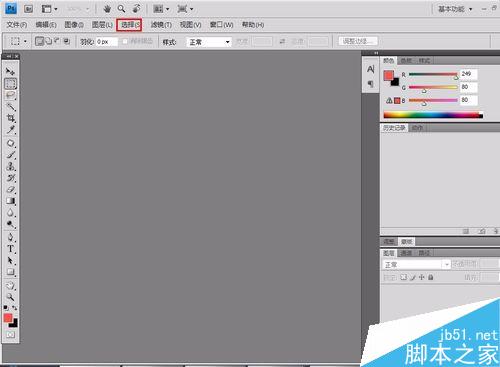The height and width of the screenshot is (367, 500).
Task: Click the Rotate View tool in application bar
Action: point(136,9)
